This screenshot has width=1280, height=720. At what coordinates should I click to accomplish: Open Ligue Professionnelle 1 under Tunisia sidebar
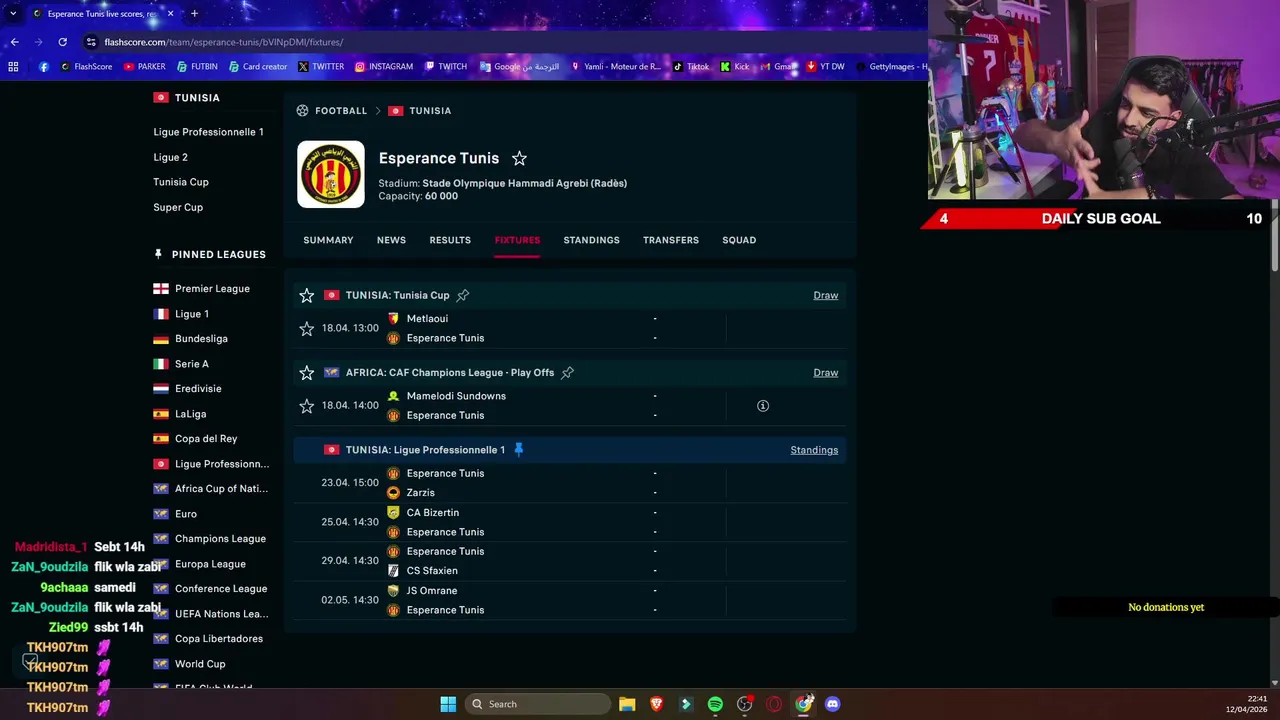[x=208, y=132]
